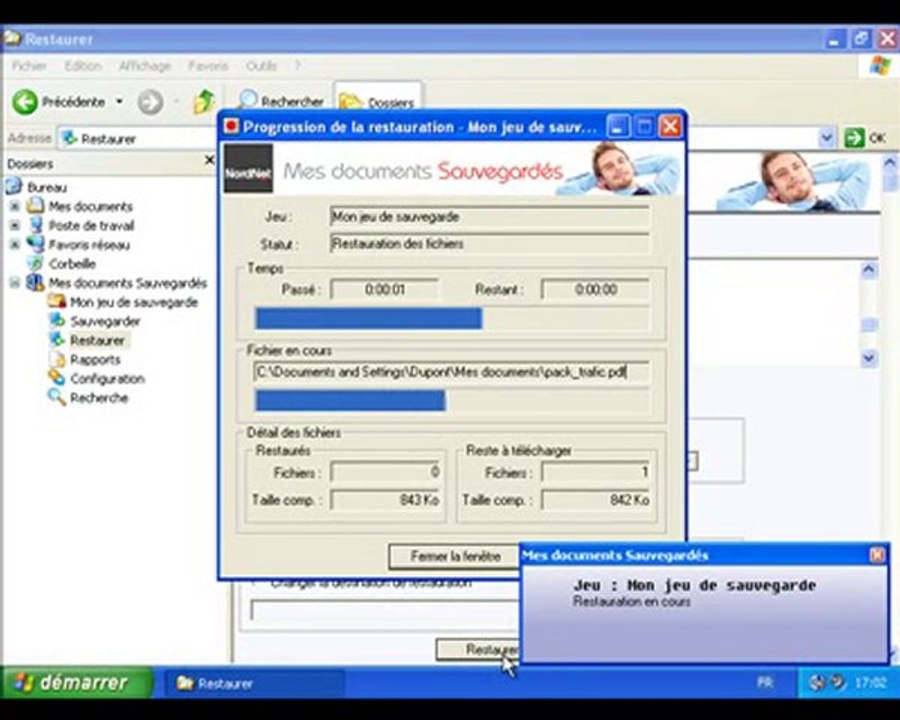Click Mes documents Sauvegardés tree icon
This screenshot has height=720, width=900.
click(x=36, y=282)
